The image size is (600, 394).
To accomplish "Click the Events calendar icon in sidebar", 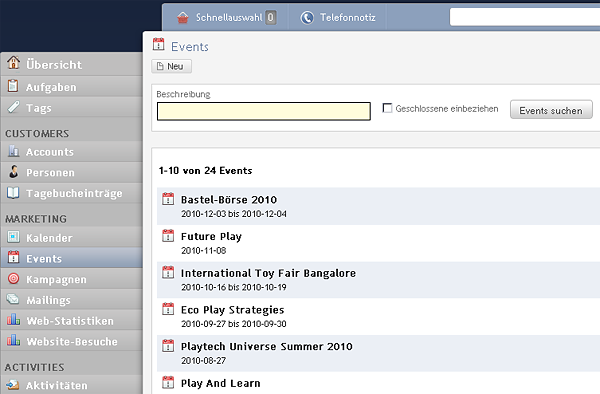I will 13,257.
